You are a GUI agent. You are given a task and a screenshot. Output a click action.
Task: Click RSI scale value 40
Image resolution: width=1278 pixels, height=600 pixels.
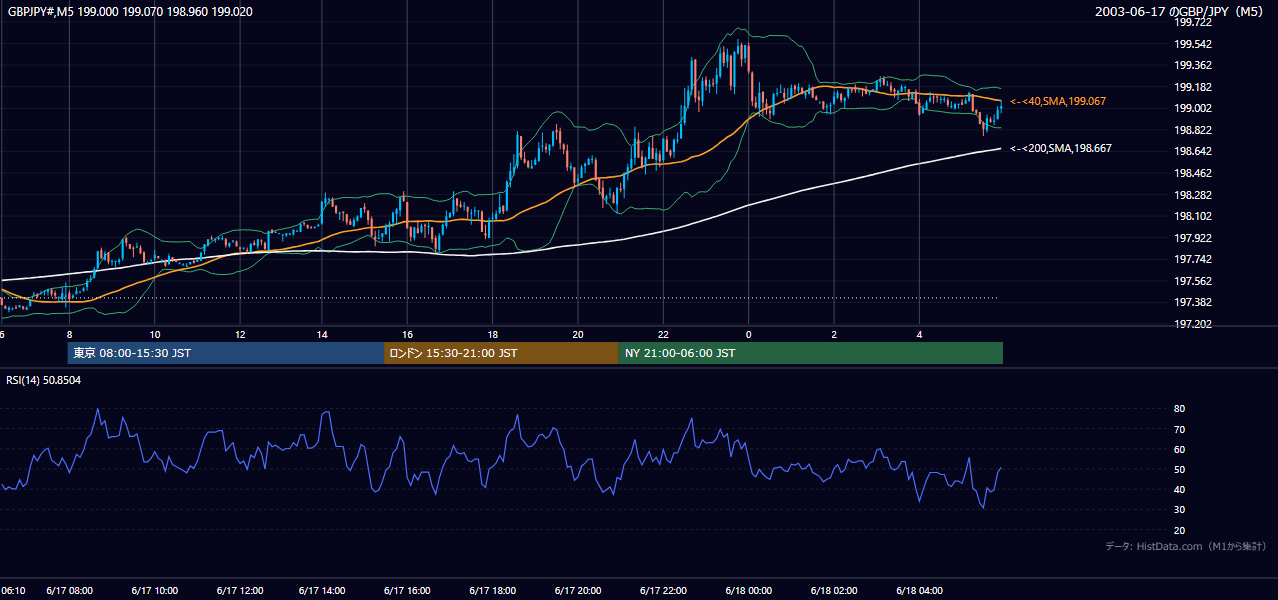(x=1180, y=489)
